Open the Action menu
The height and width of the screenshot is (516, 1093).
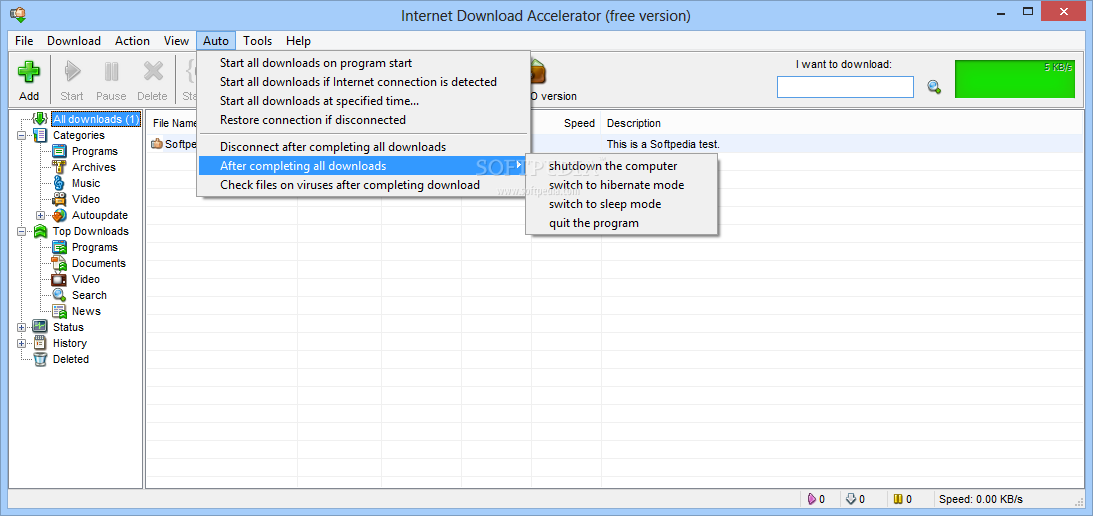tap(132, 41)
